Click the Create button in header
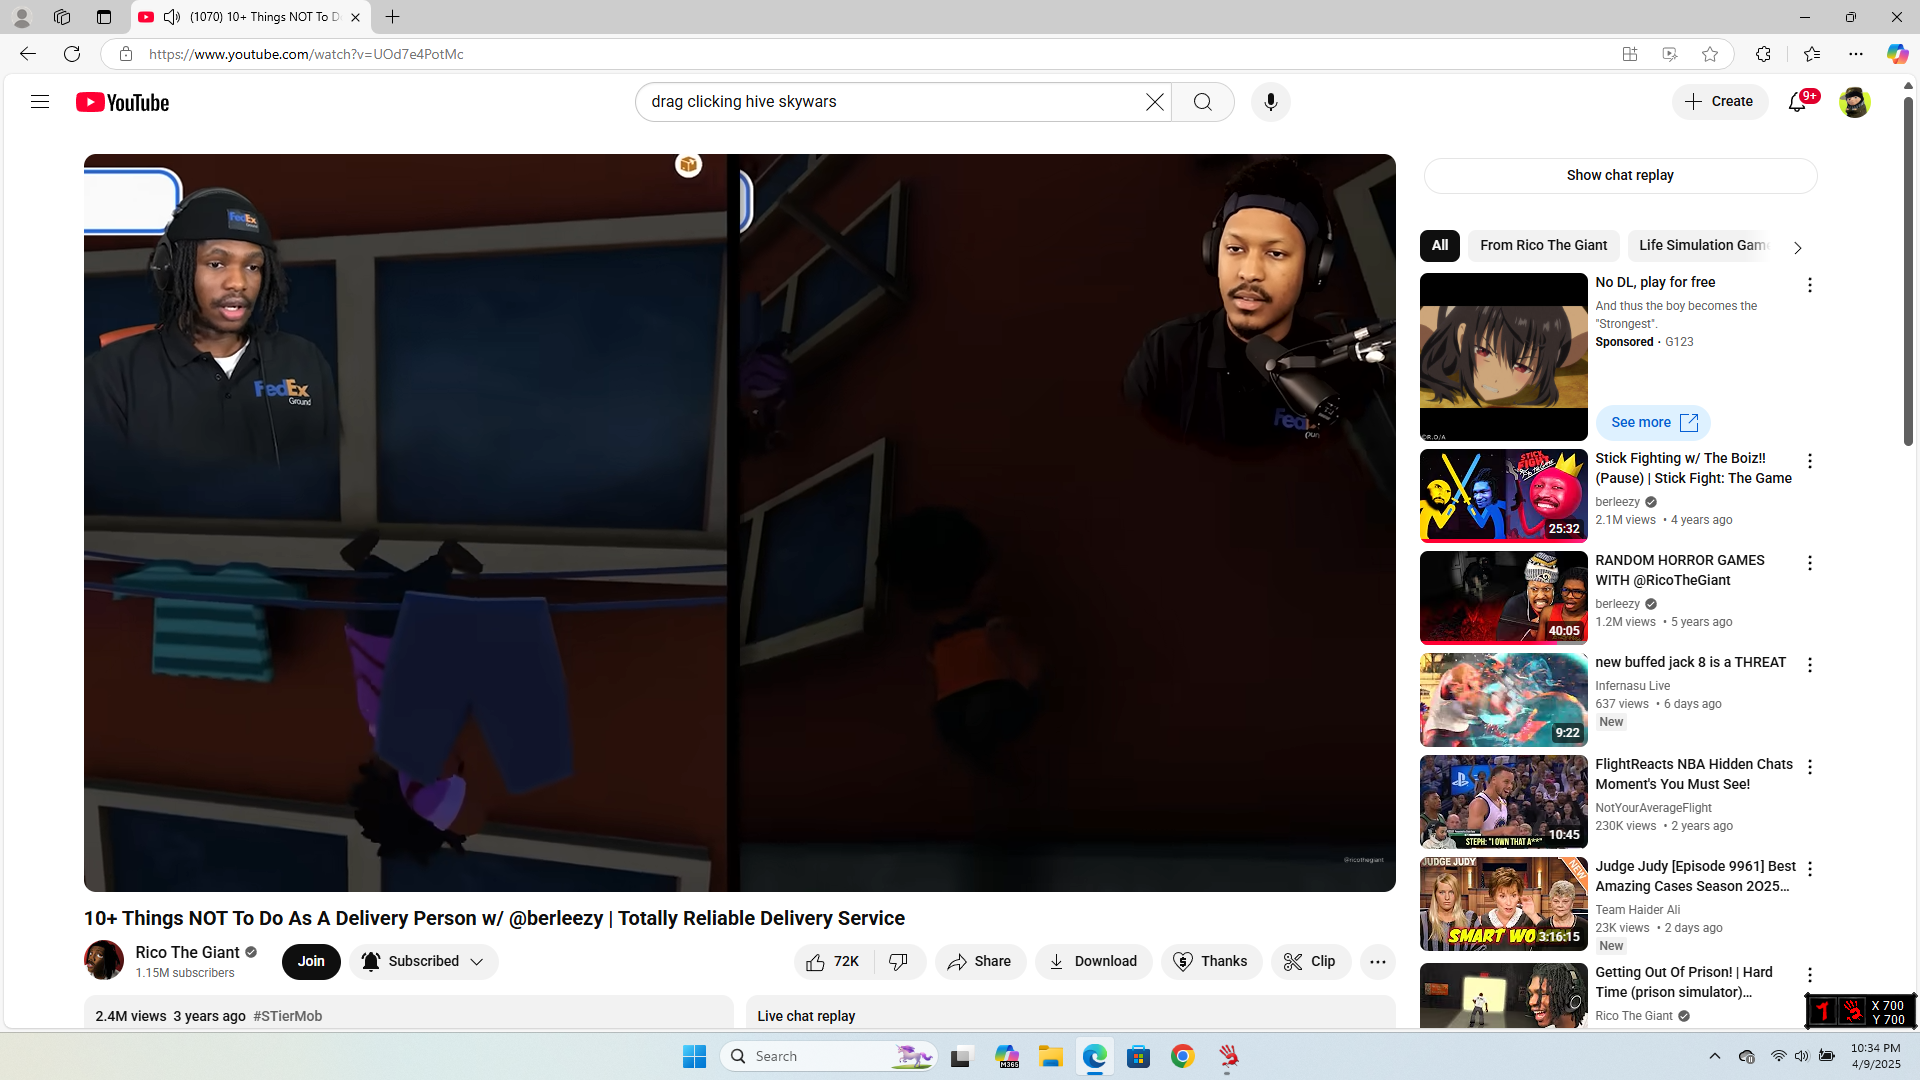The width and height of the screenshot is (1920, 1080). tap(1720, 102)
